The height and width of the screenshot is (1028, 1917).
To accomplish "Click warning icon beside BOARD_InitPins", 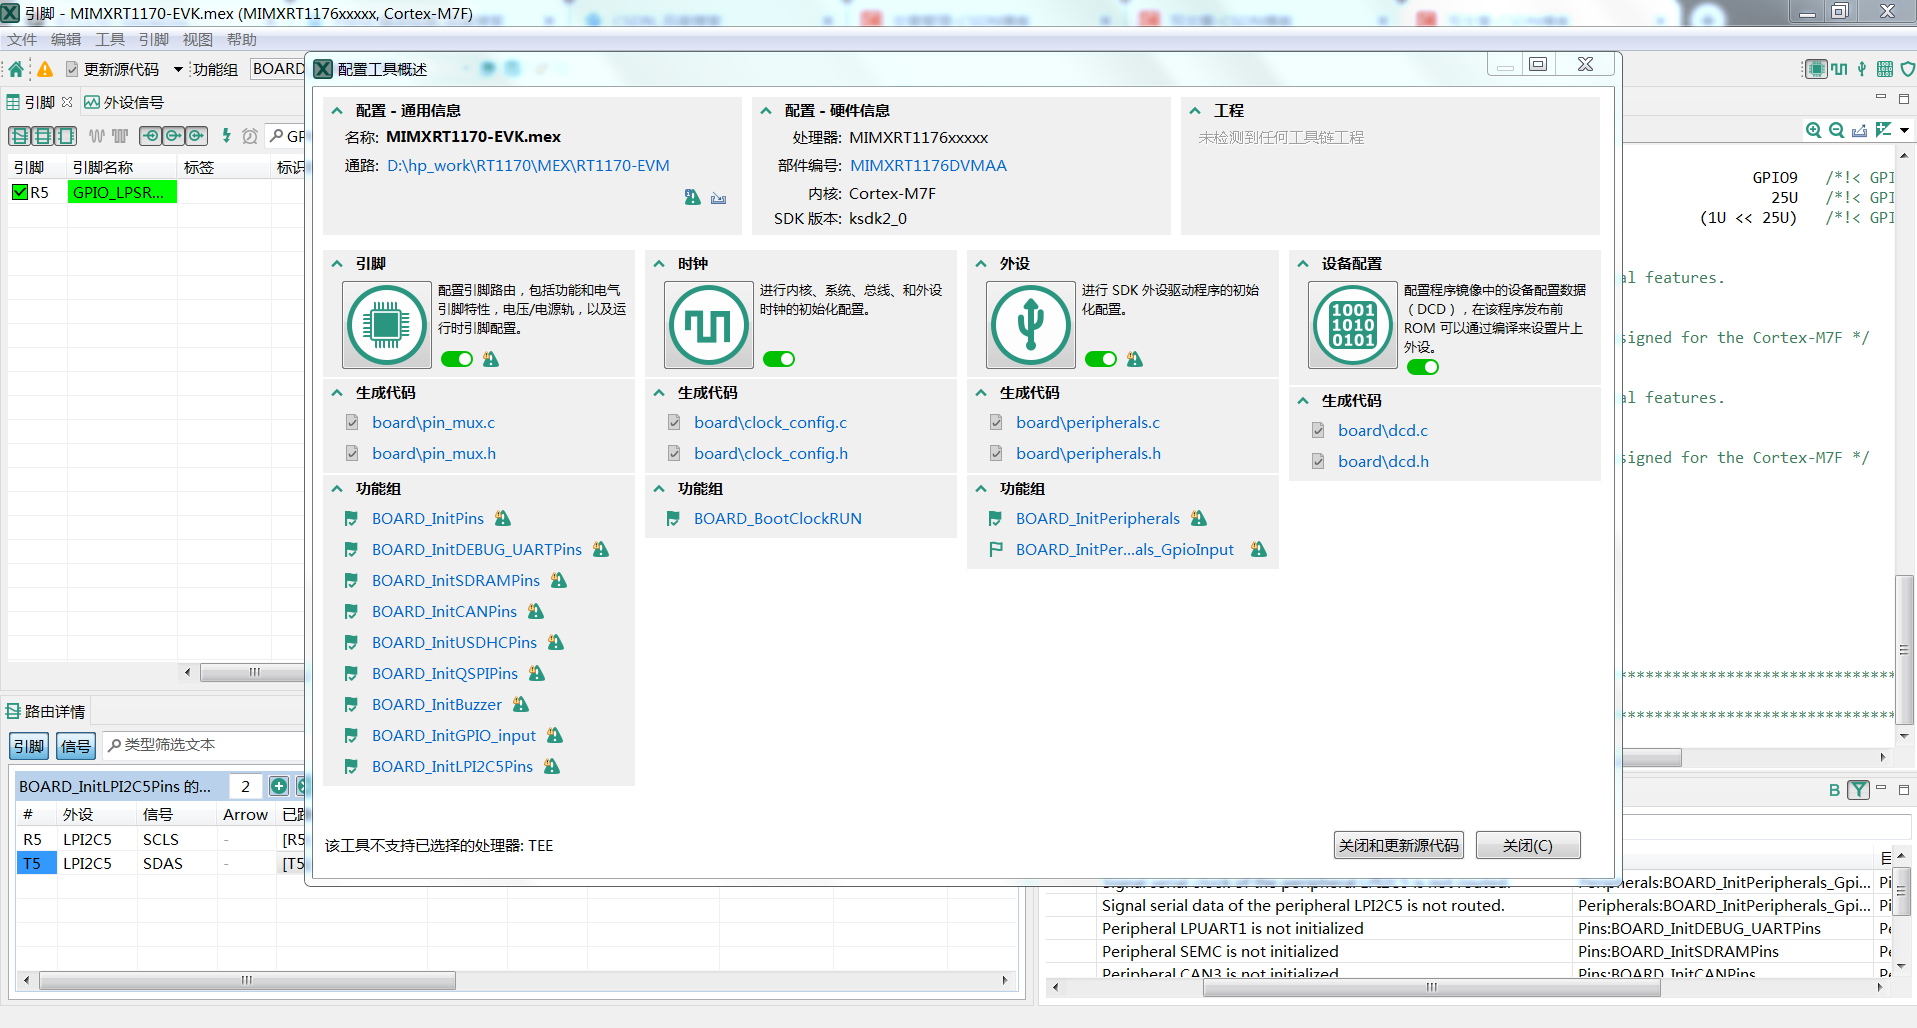I will coord(503,518).
